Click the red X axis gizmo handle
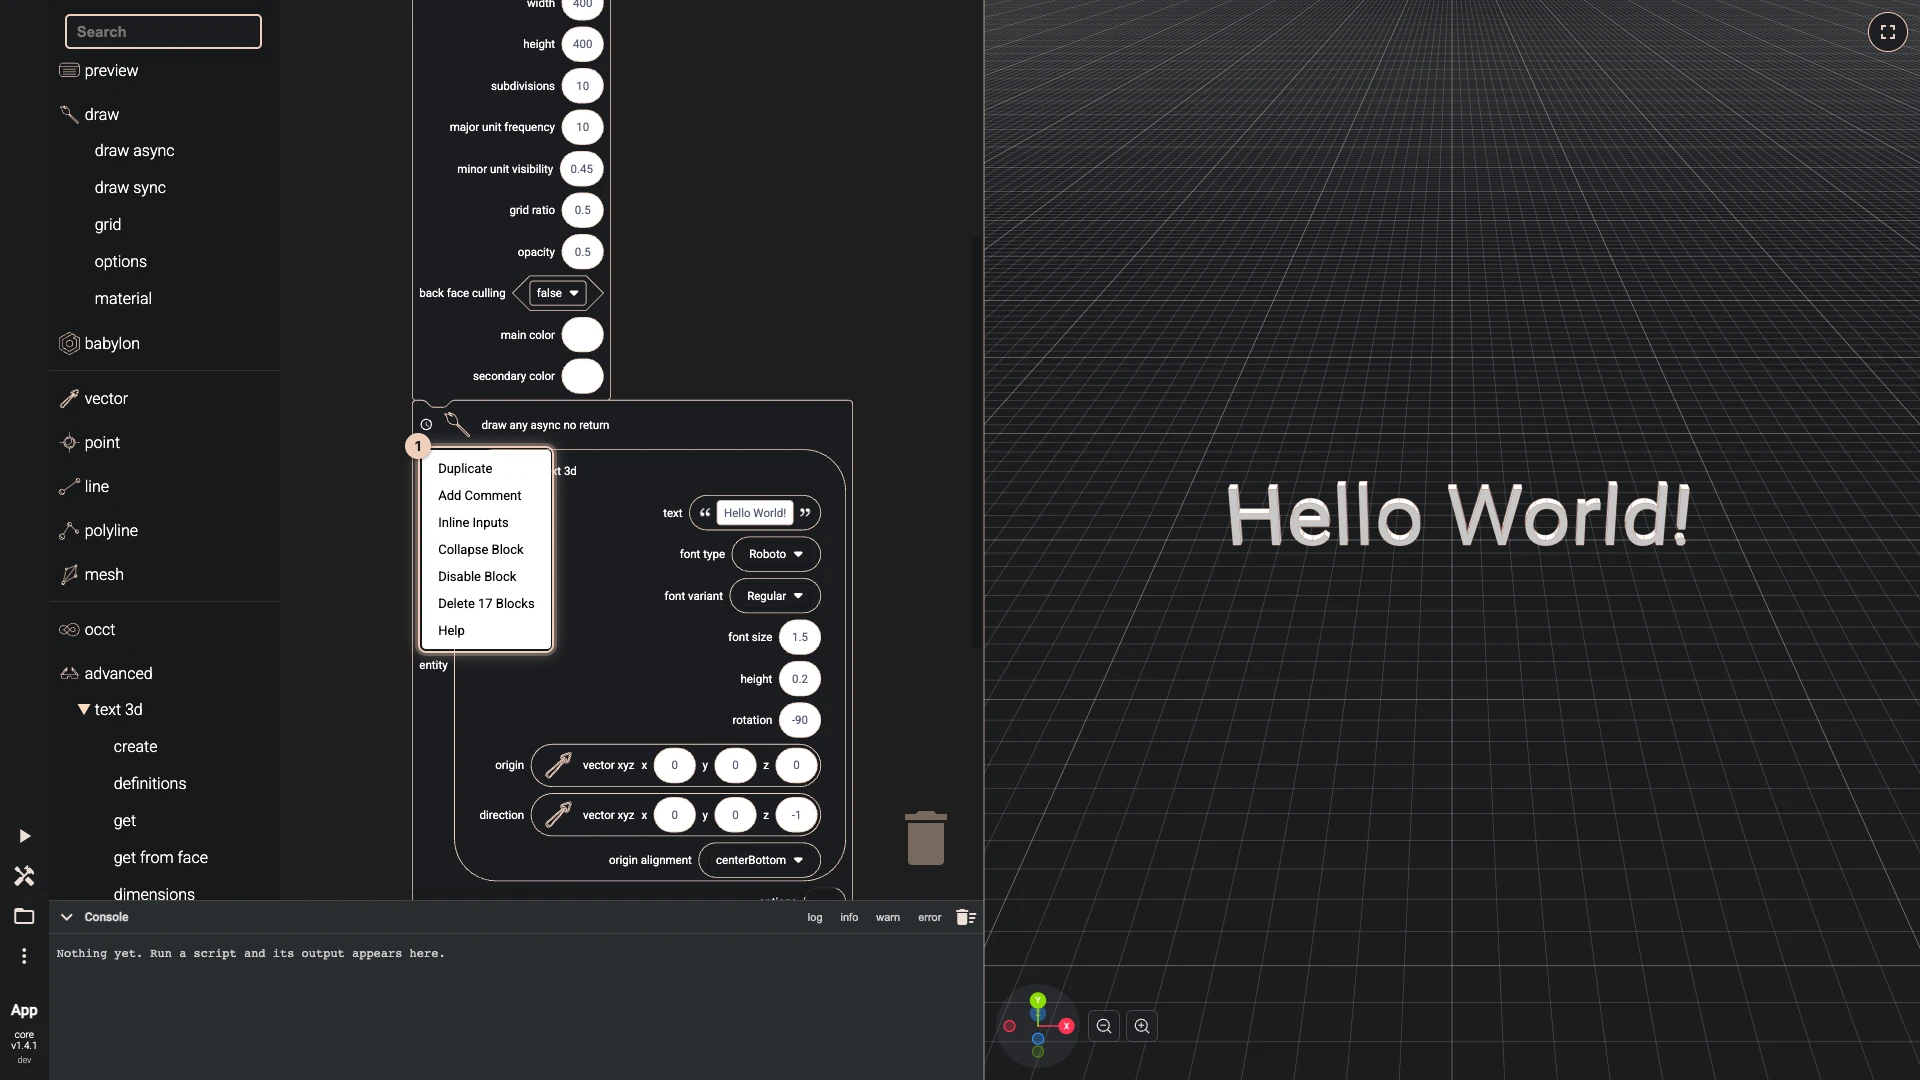This screenshot has height=1080, width=1920. point(1066,1026)
